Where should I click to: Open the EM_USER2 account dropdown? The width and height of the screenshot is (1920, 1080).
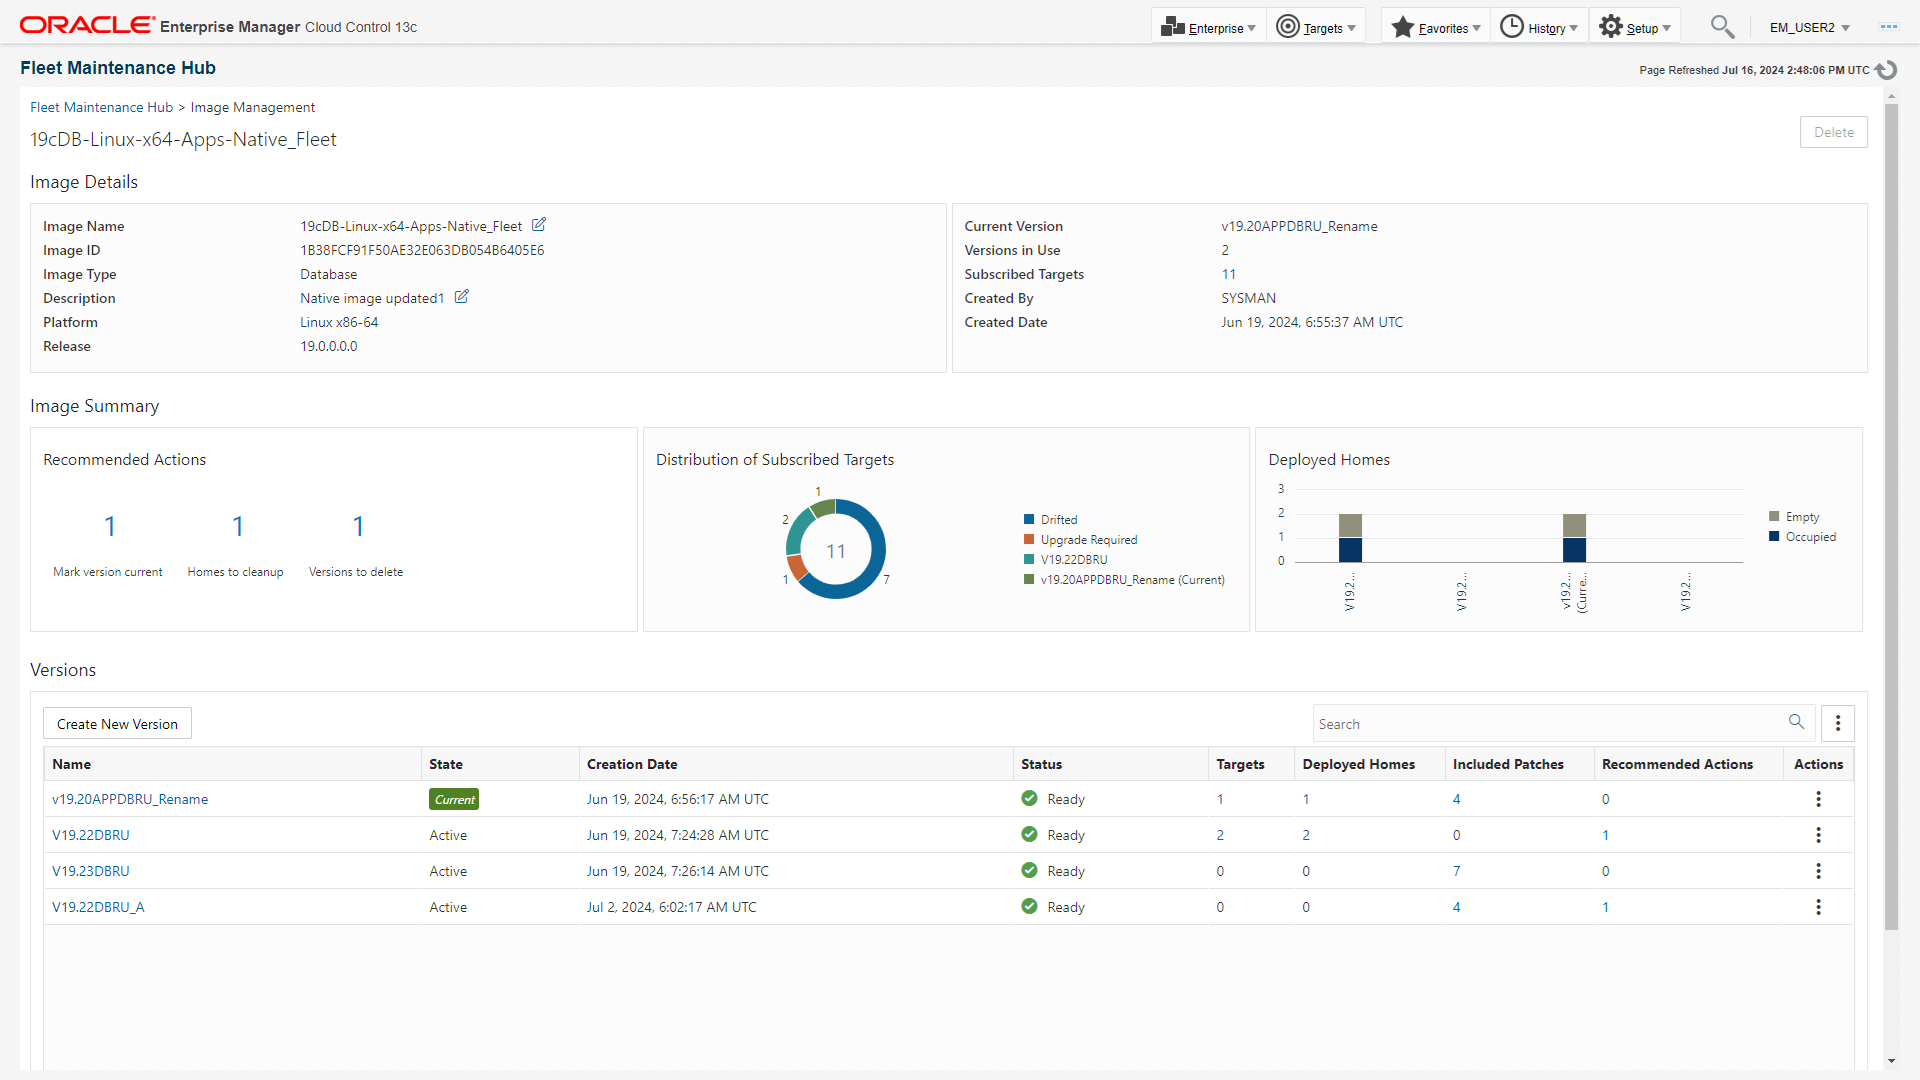click(1809, 27)
